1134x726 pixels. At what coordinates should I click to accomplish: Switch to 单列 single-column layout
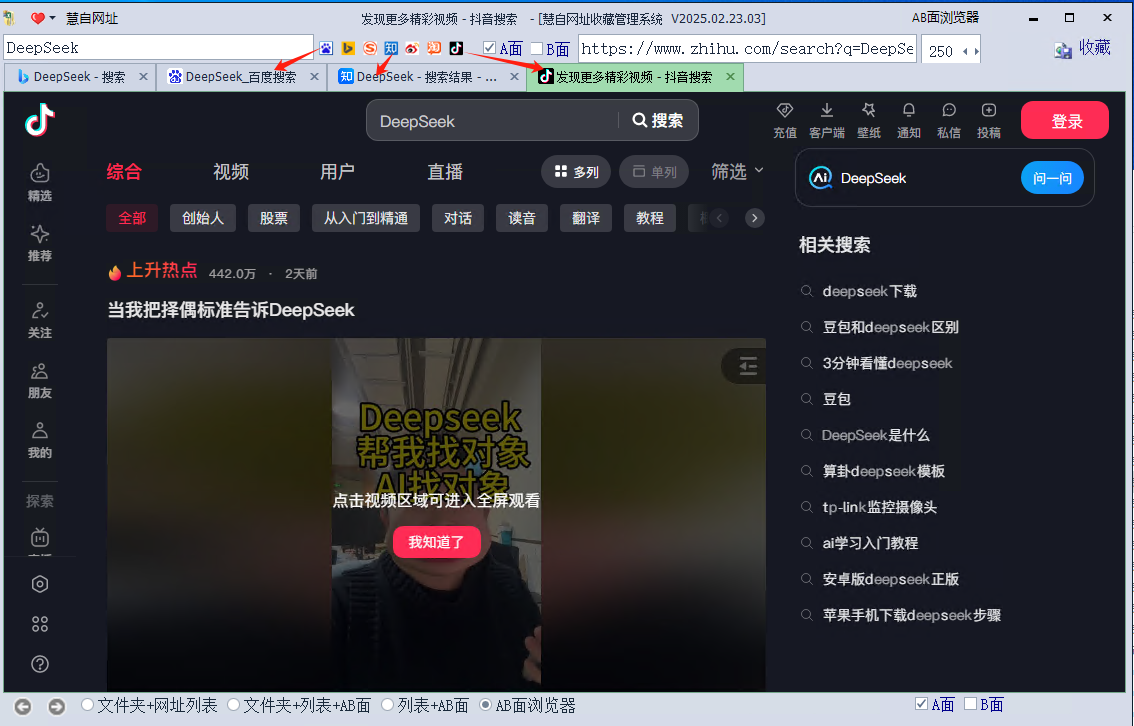(x=654, y=172)
